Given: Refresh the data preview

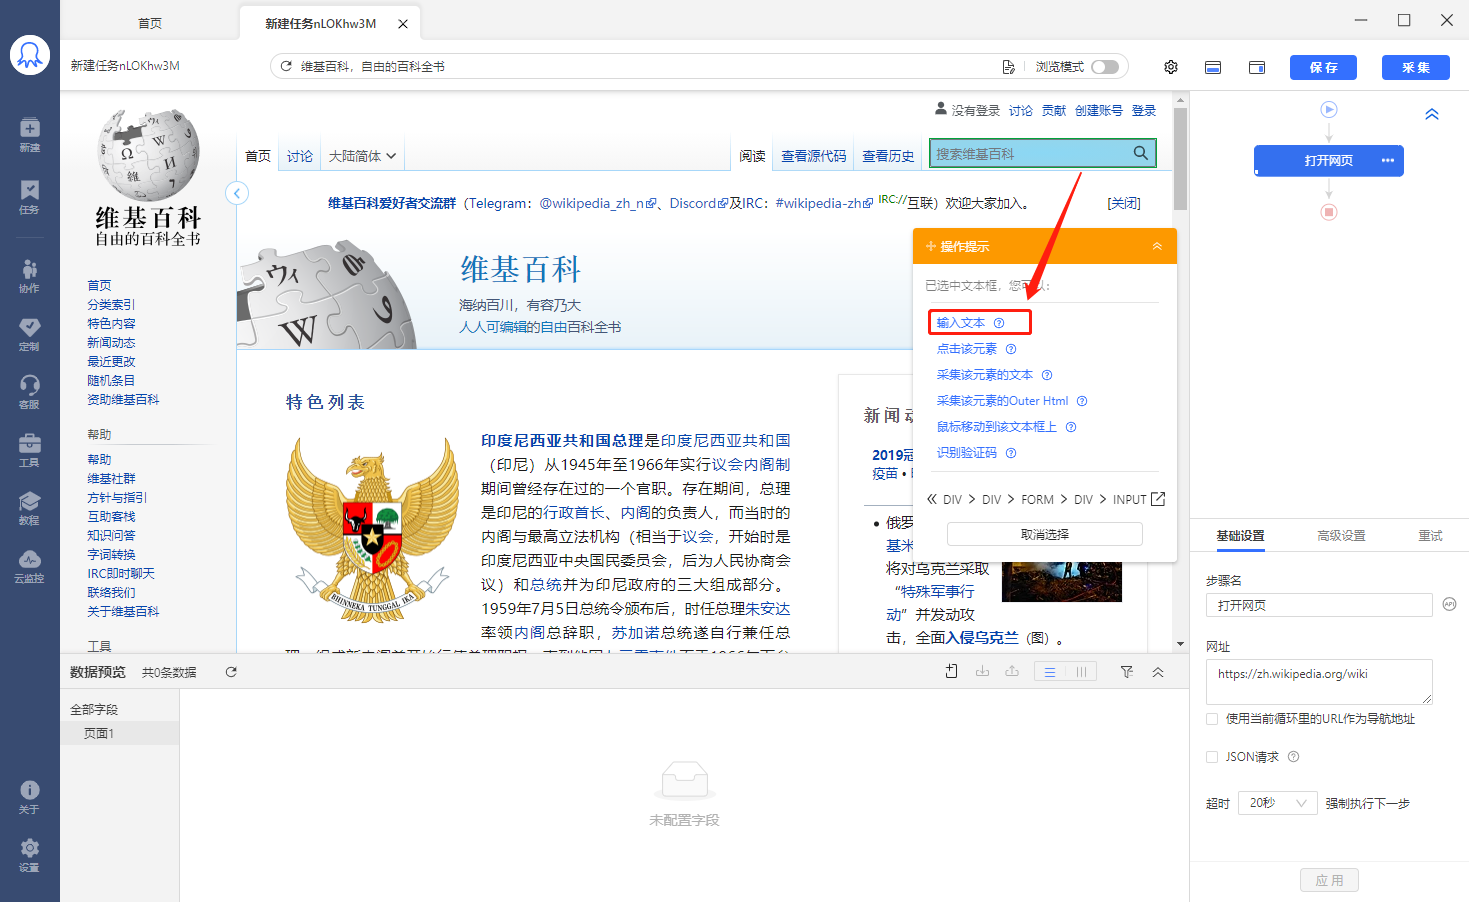Looking at the screenshot, I should pyautogui.click(x=231, y=672).
